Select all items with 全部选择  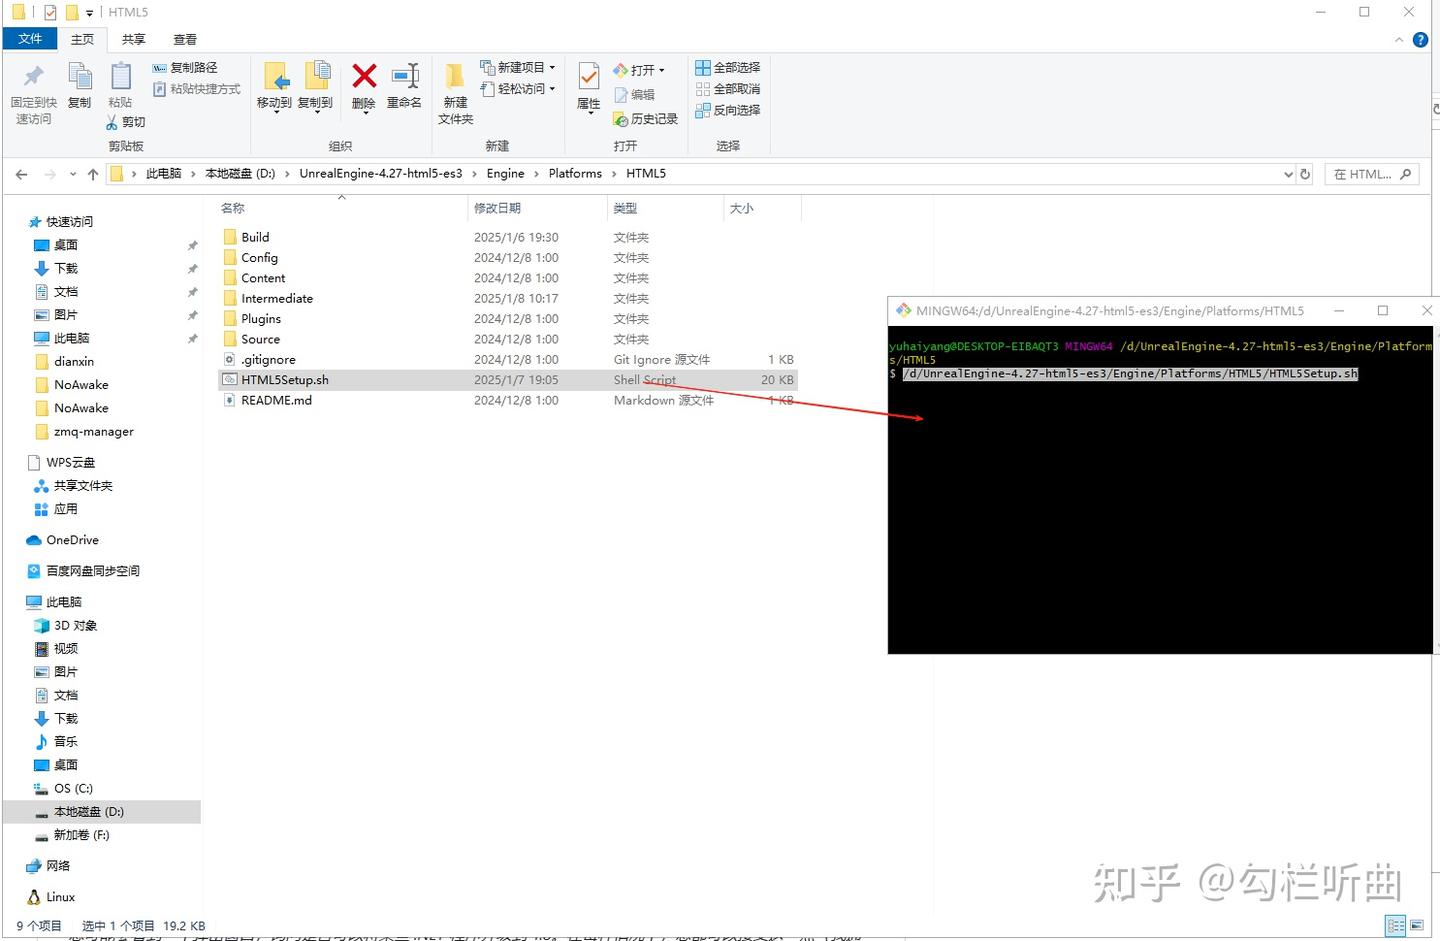click(x=728, y=67)
